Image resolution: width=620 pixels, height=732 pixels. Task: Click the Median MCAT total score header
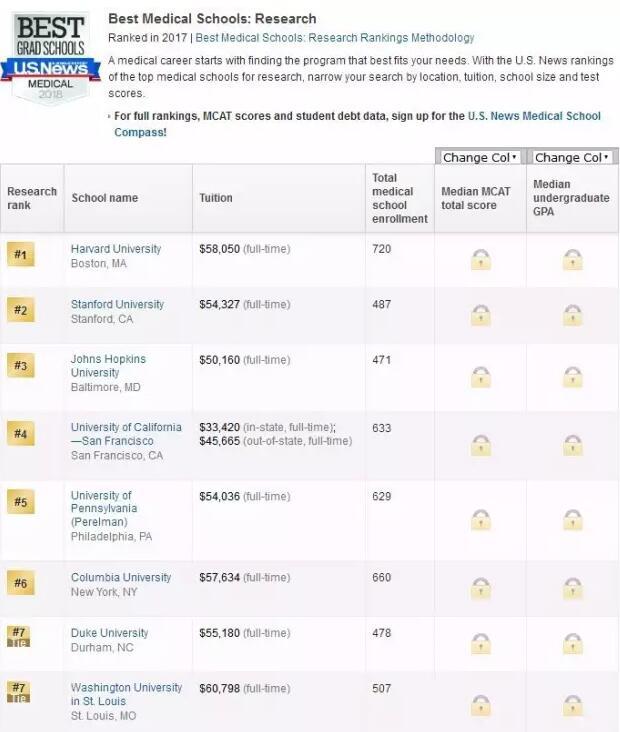click(x=480, y=198)
